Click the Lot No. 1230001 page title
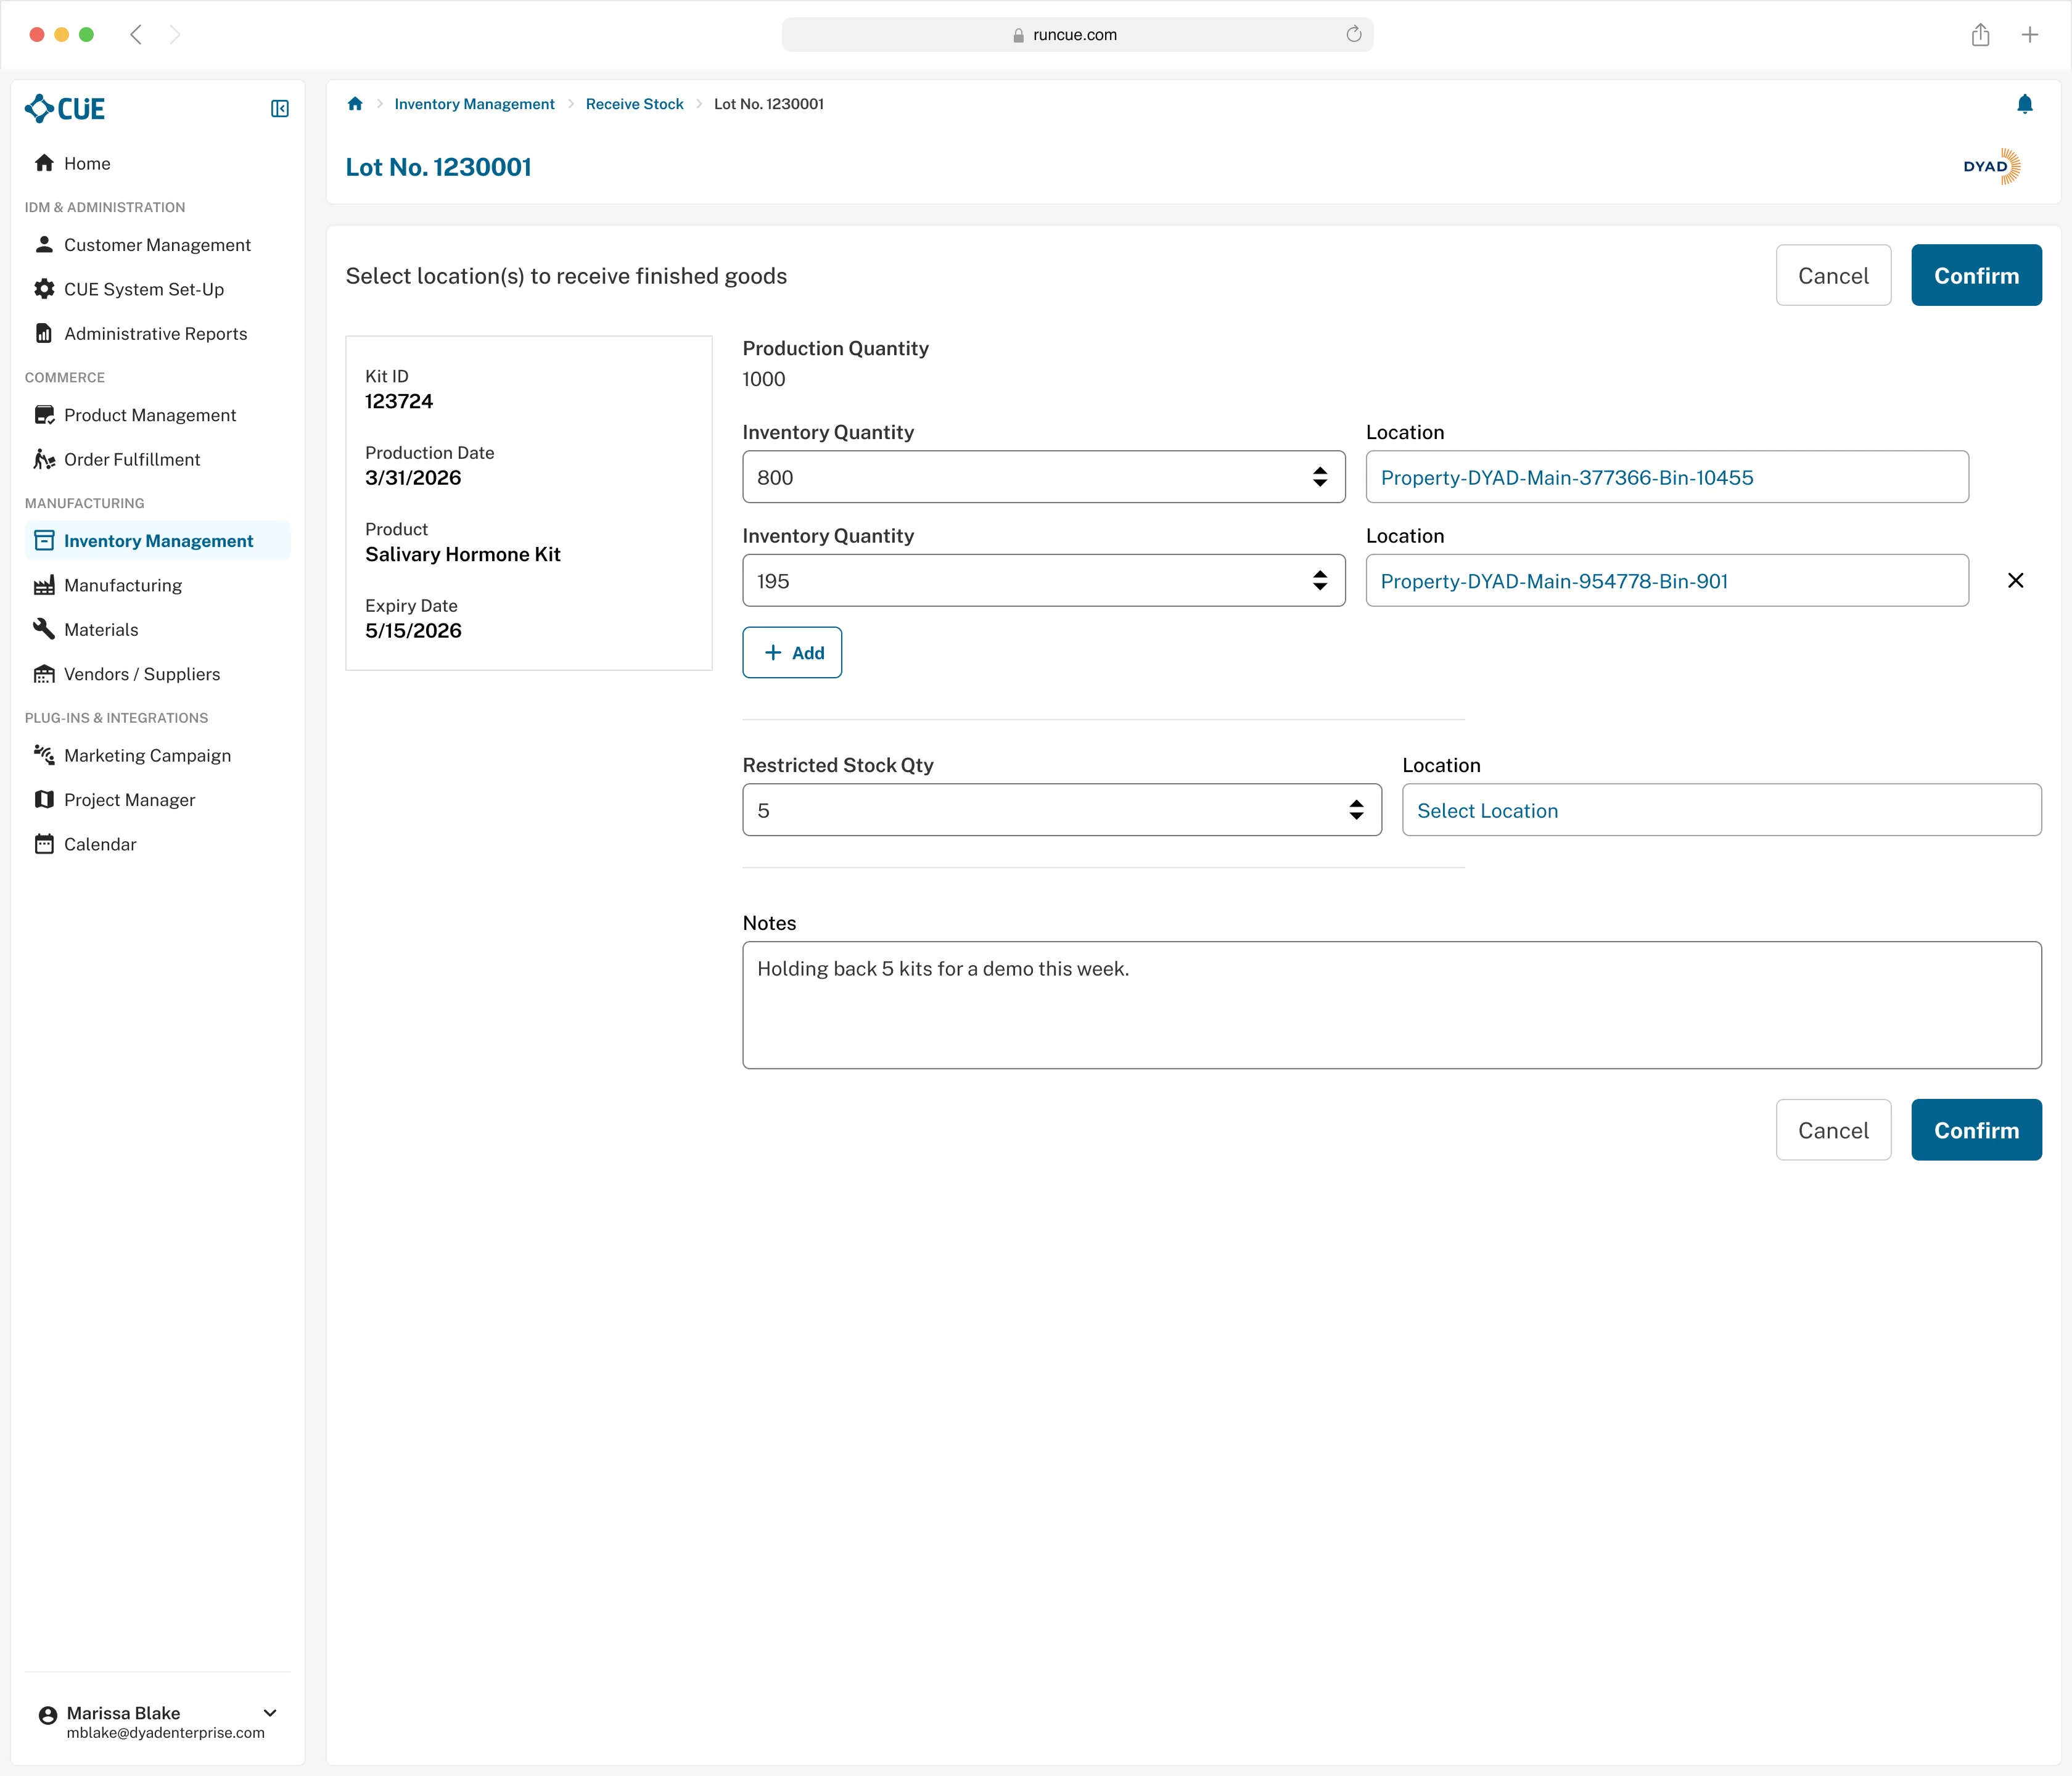The width and height of the screenshot is (2072, 1776). coord(438,167)
